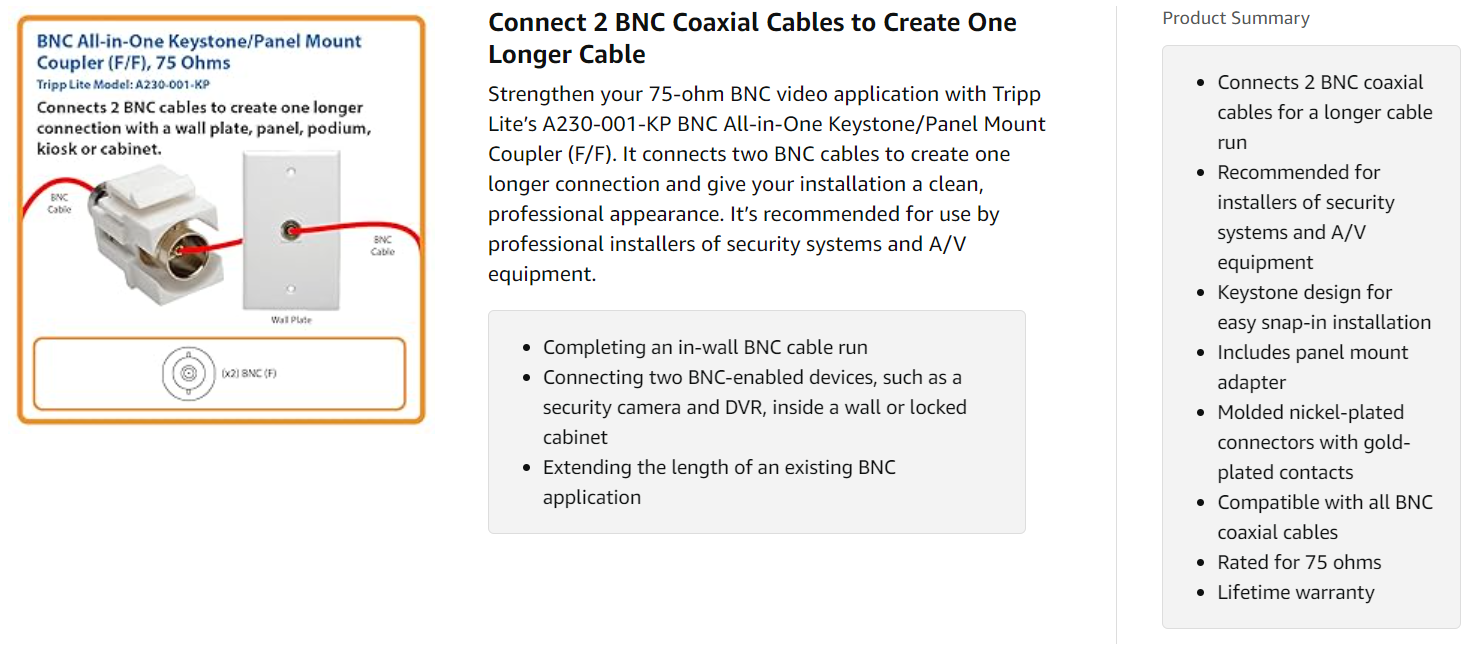
Task: Click the white wall plate picture
Action: [x=291, y=231]
